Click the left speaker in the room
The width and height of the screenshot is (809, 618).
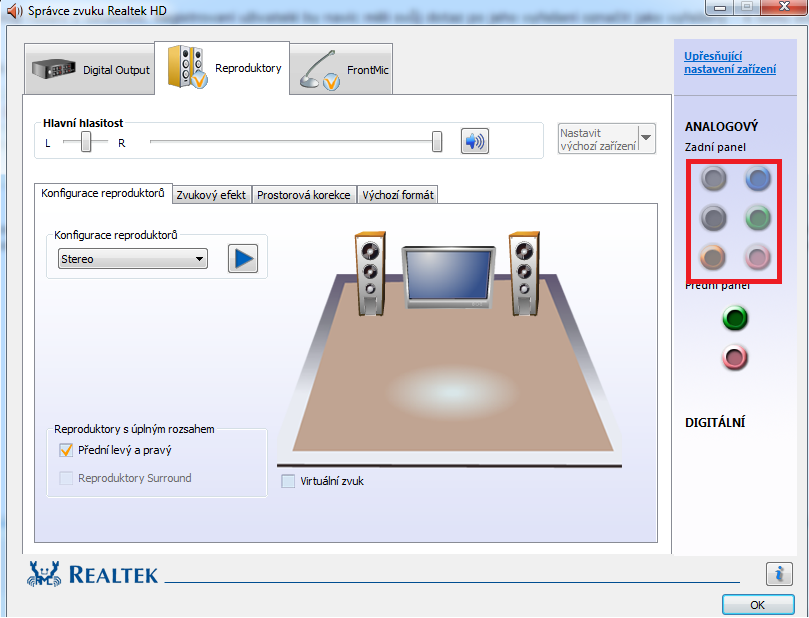370,273
